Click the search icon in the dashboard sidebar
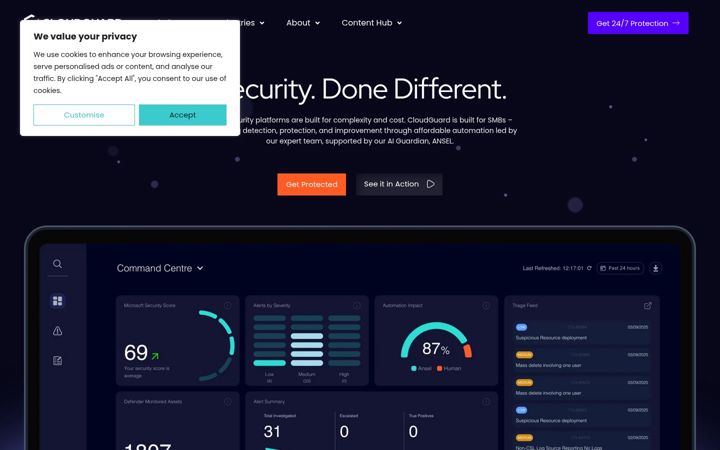 coord(57,264)
